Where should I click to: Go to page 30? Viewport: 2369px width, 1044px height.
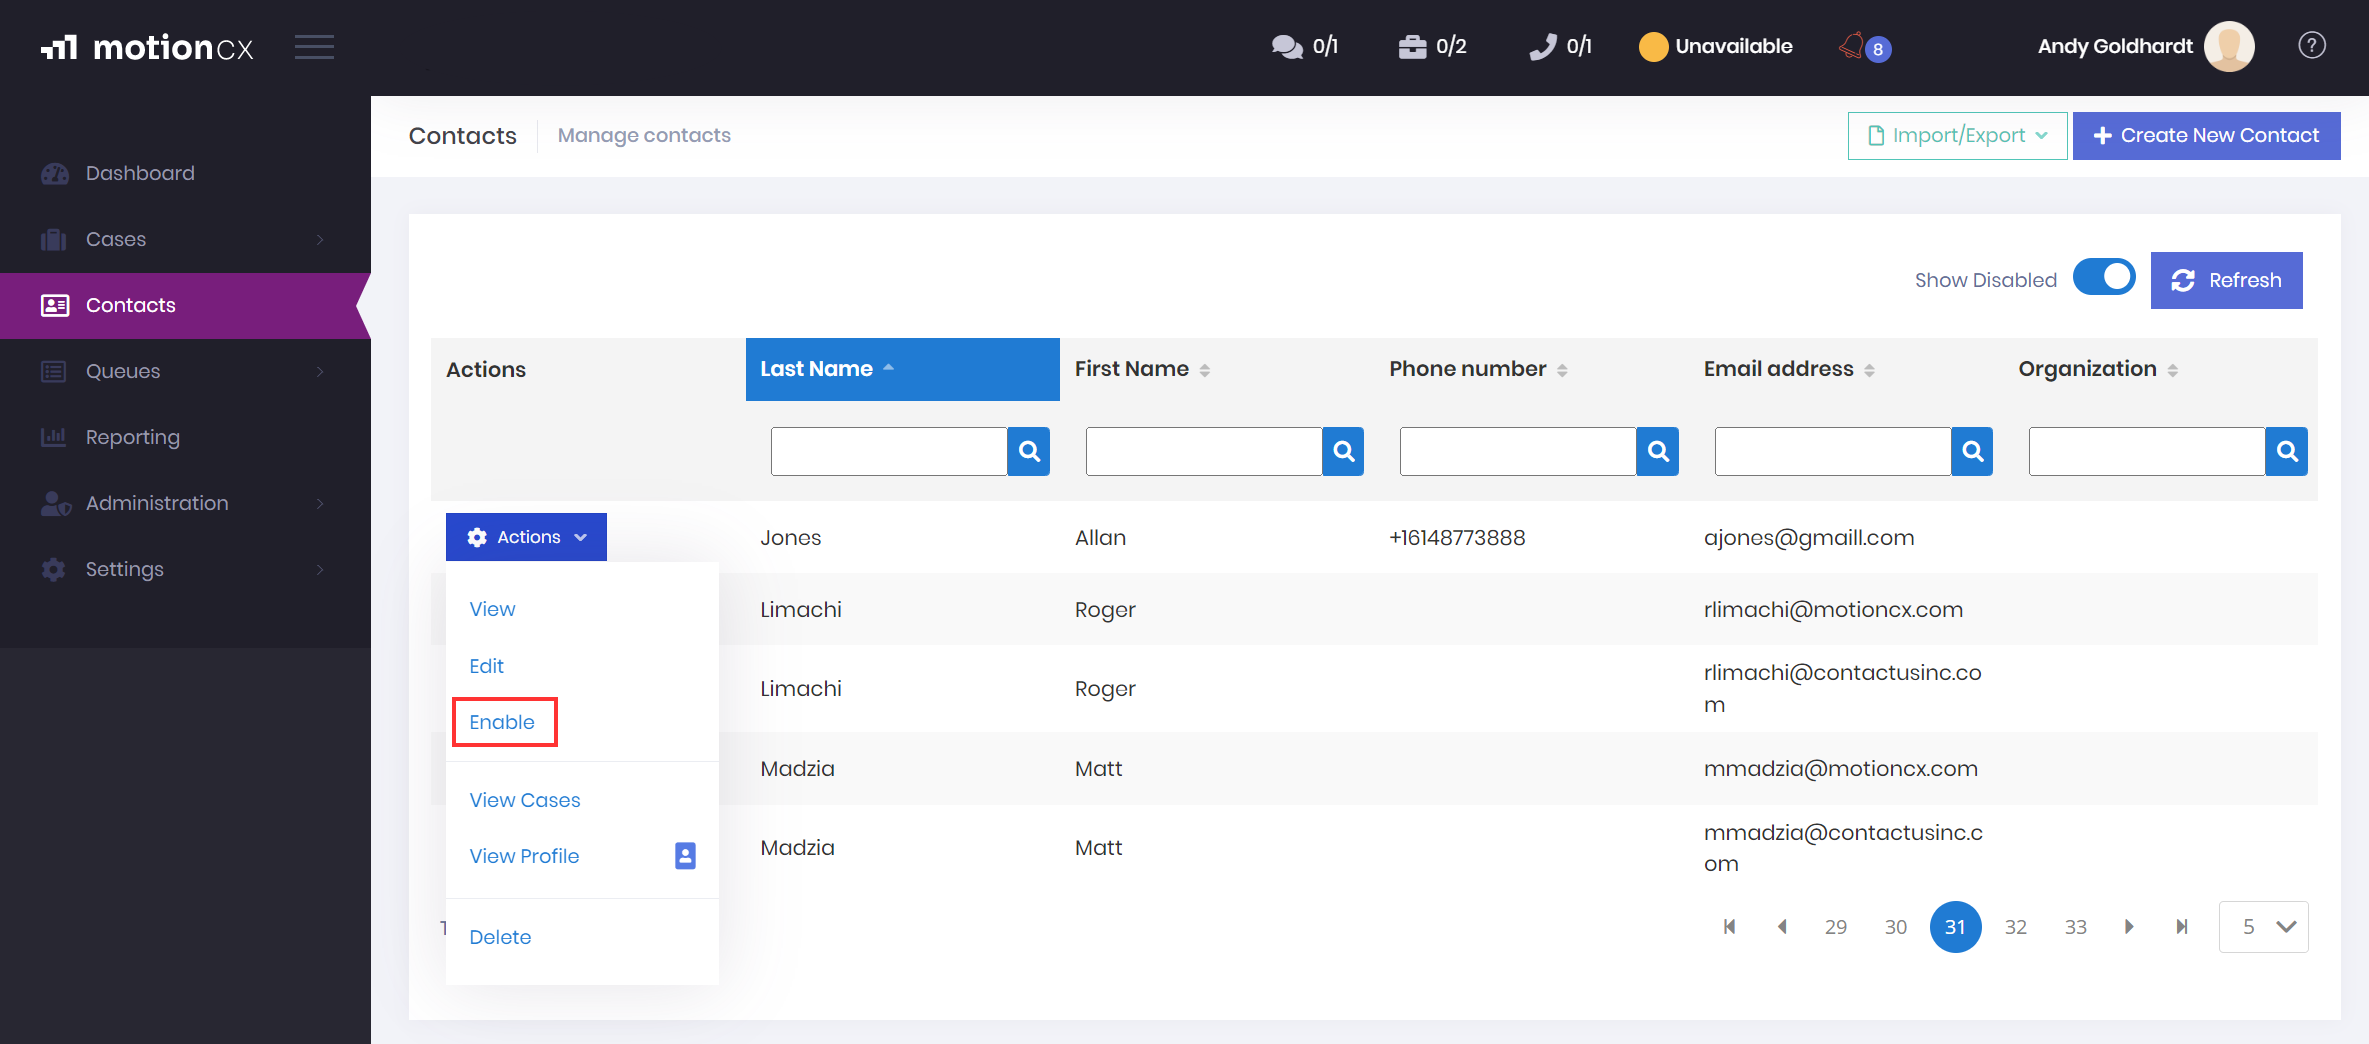pyautogui.click(x=1896, y=927)
